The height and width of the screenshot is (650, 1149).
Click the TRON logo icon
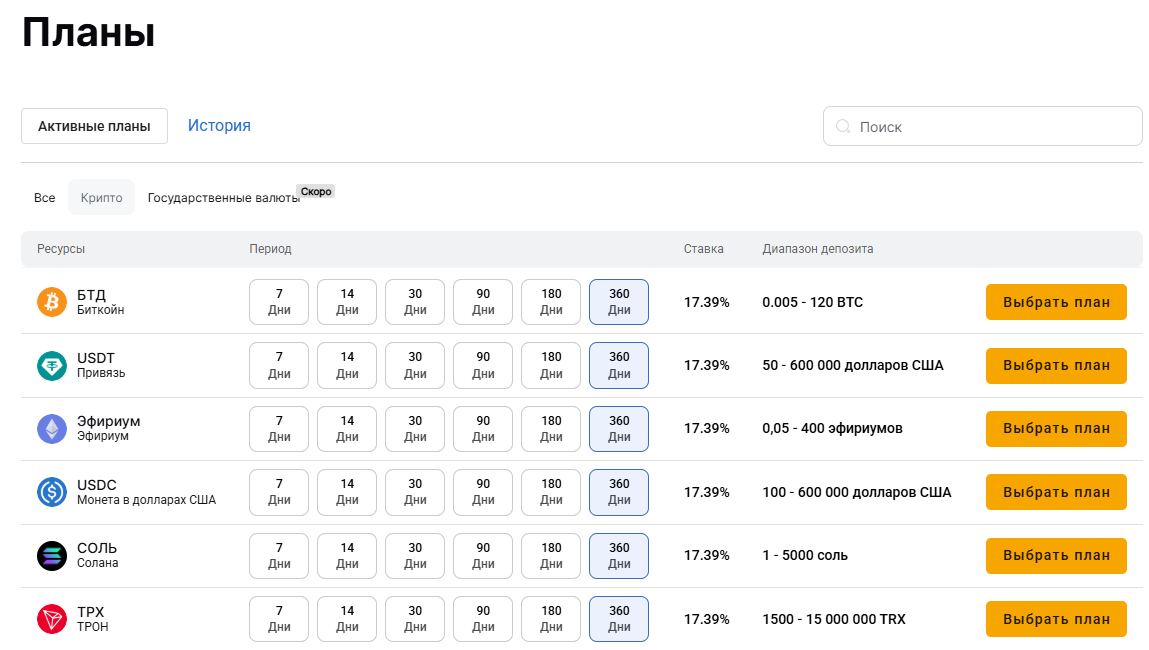(52, 619)
